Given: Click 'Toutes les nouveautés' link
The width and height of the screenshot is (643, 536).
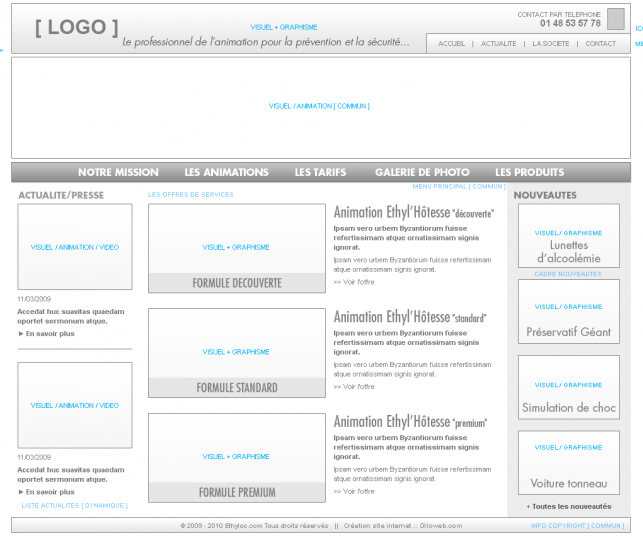Looking at the screenshot, I should [x=568, y=507].
